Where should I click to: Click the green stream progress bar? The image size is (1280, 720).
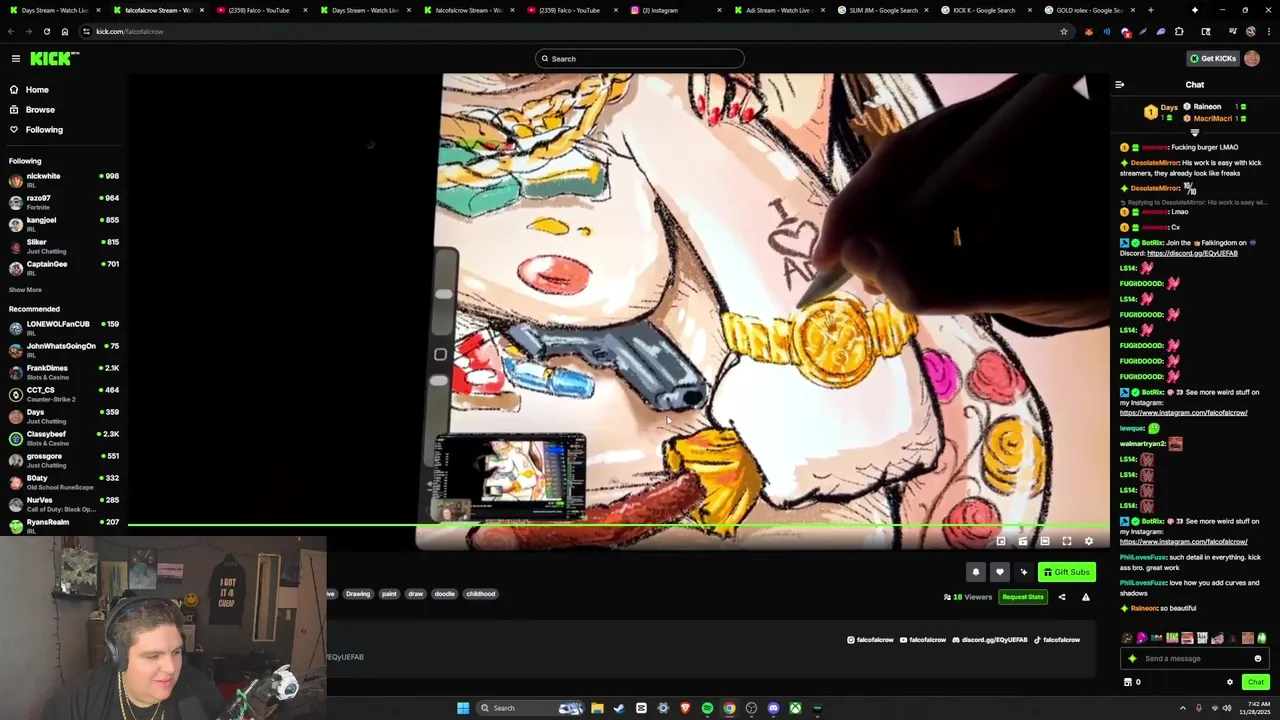pyautogui.click(x=618, y=525)
